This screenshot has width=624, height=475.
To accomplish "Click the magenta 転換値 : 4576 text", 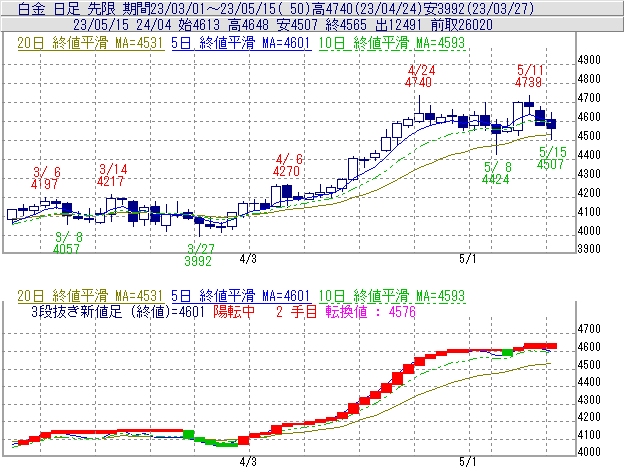I will point(370,312).
